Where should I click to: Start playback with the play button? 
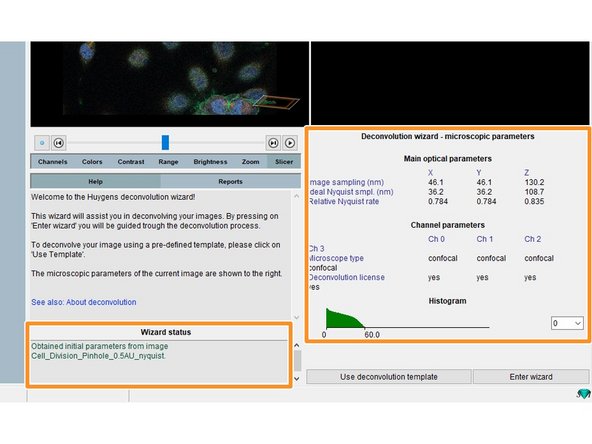pos(290,143)
